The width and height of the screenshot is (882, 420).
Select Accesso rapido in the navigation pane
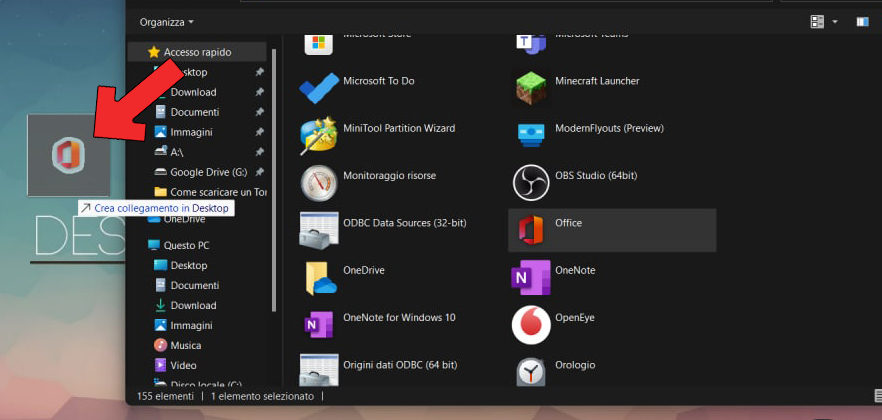click(197, 52)
